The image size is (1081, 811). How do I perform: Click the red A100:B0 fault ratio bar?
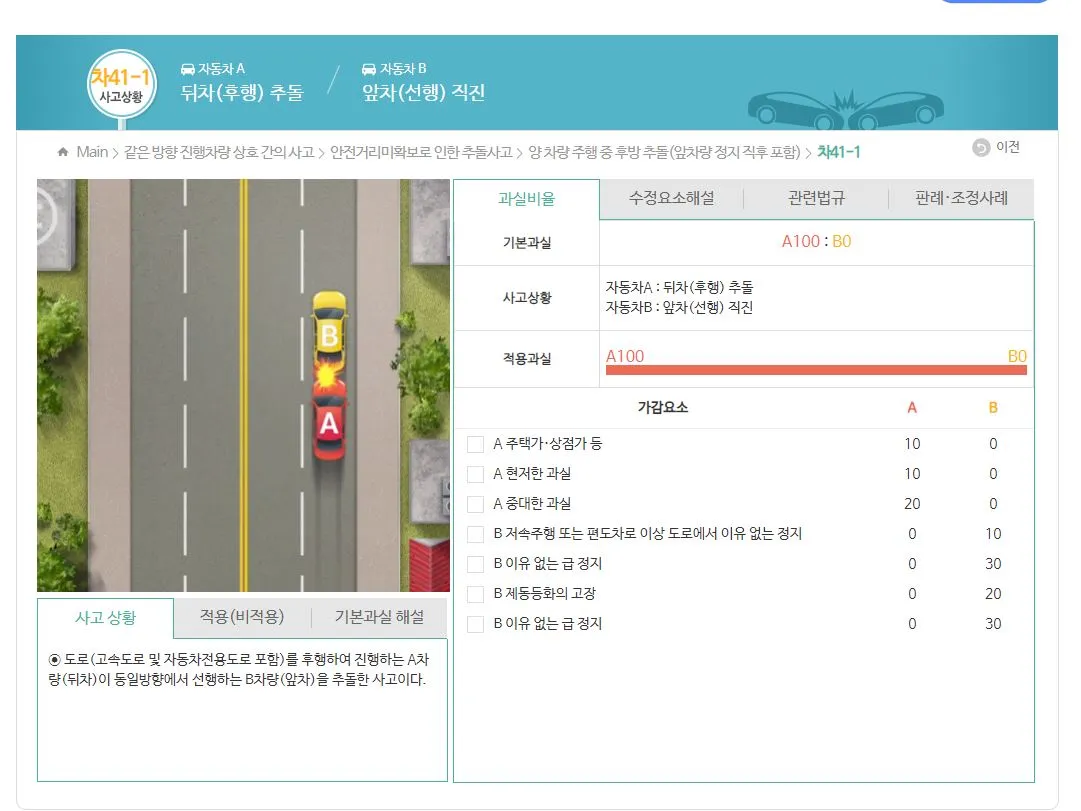tap(815, 369)
